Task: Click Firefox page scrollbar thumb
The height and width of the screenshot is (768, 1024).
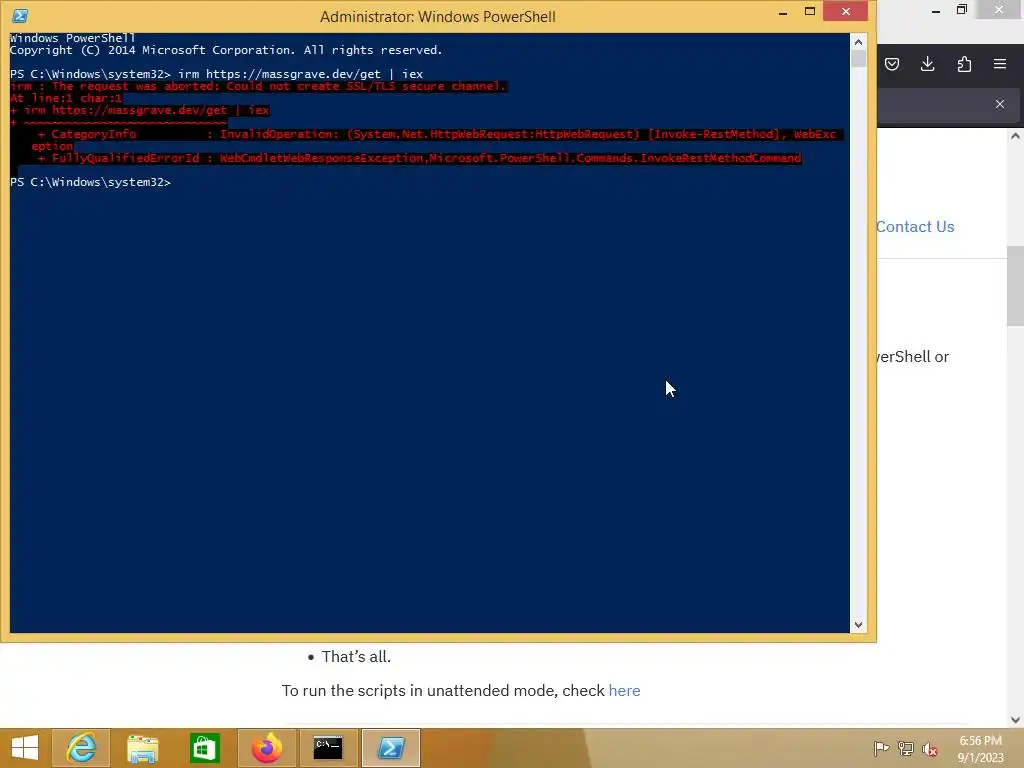Action: (x=1015, y=285)
